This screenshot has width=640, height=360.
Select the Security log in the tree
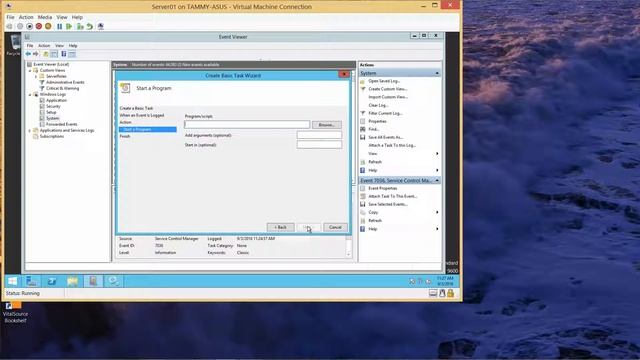coord(53,106)
